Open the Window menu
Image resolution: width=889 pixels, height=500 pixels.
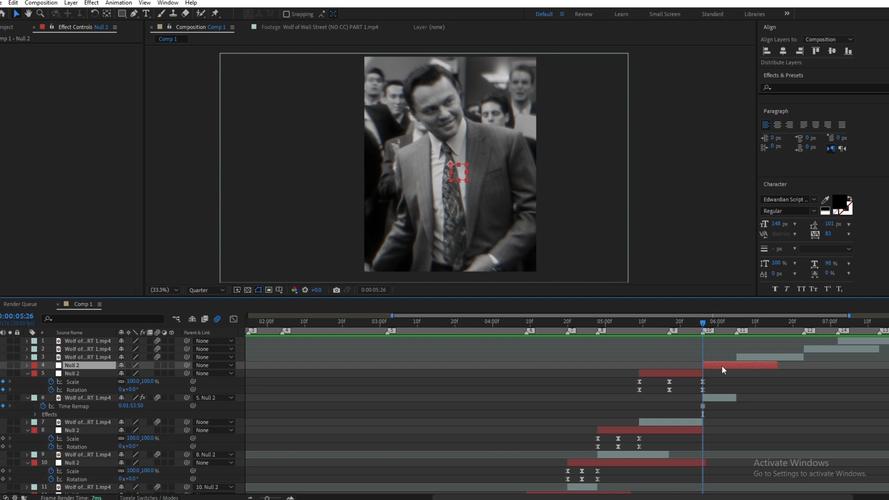point(168,3)
